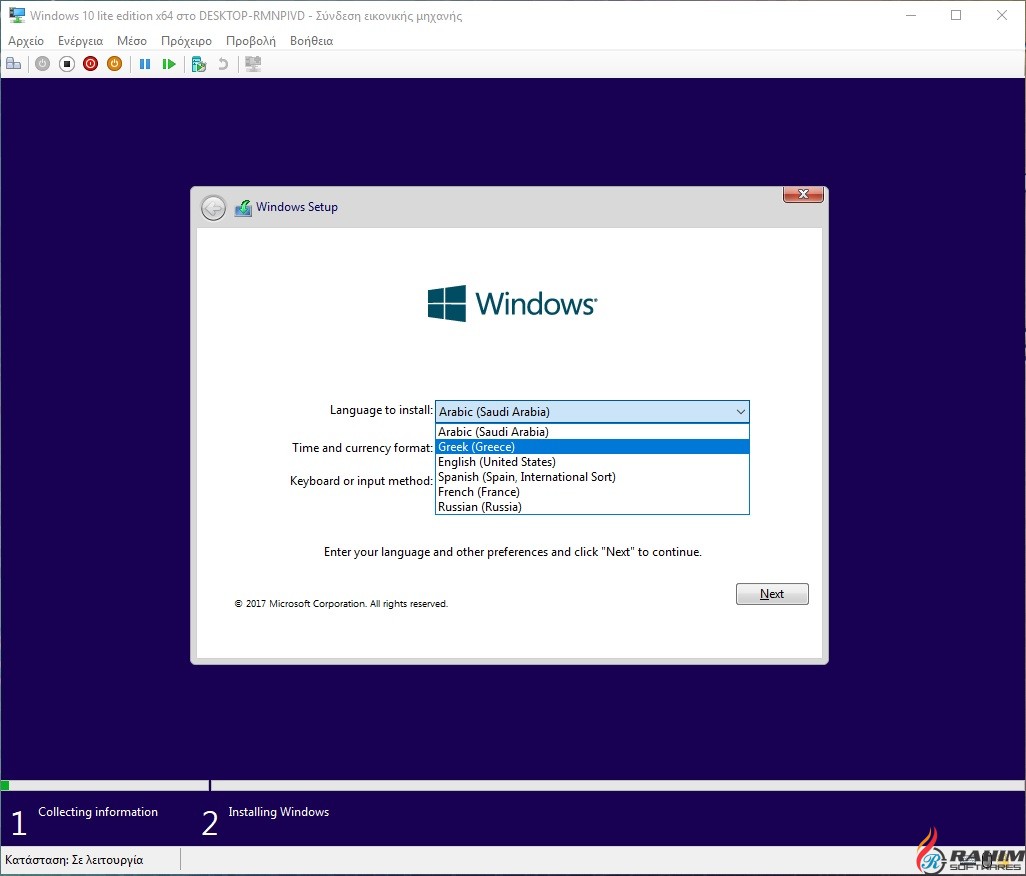Select Russian (Russia) language option
This screenshot has height=876, width=1026.
[x=592, y=507]
